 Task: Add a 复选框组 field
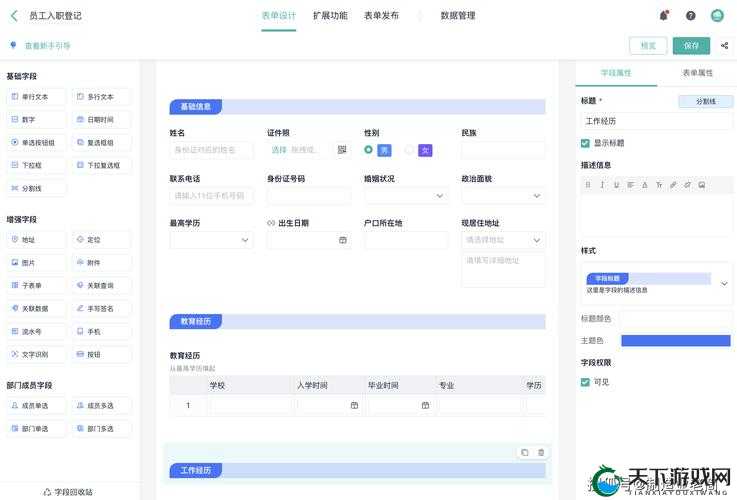point(102,142)
